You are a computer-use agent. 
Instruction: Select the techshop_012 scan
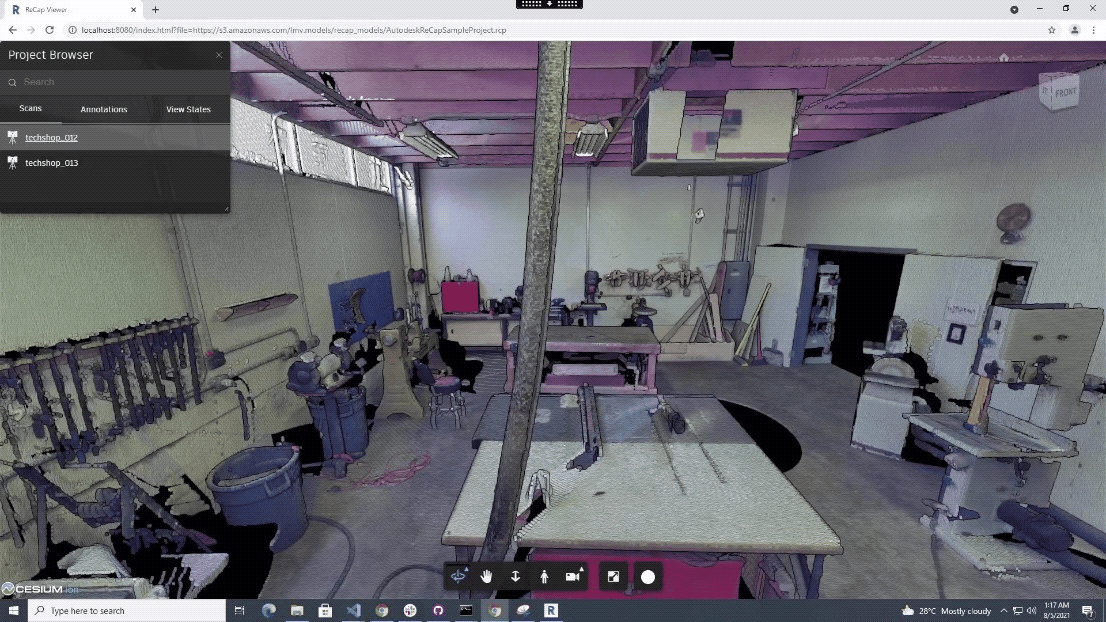(x=51, y=137)
